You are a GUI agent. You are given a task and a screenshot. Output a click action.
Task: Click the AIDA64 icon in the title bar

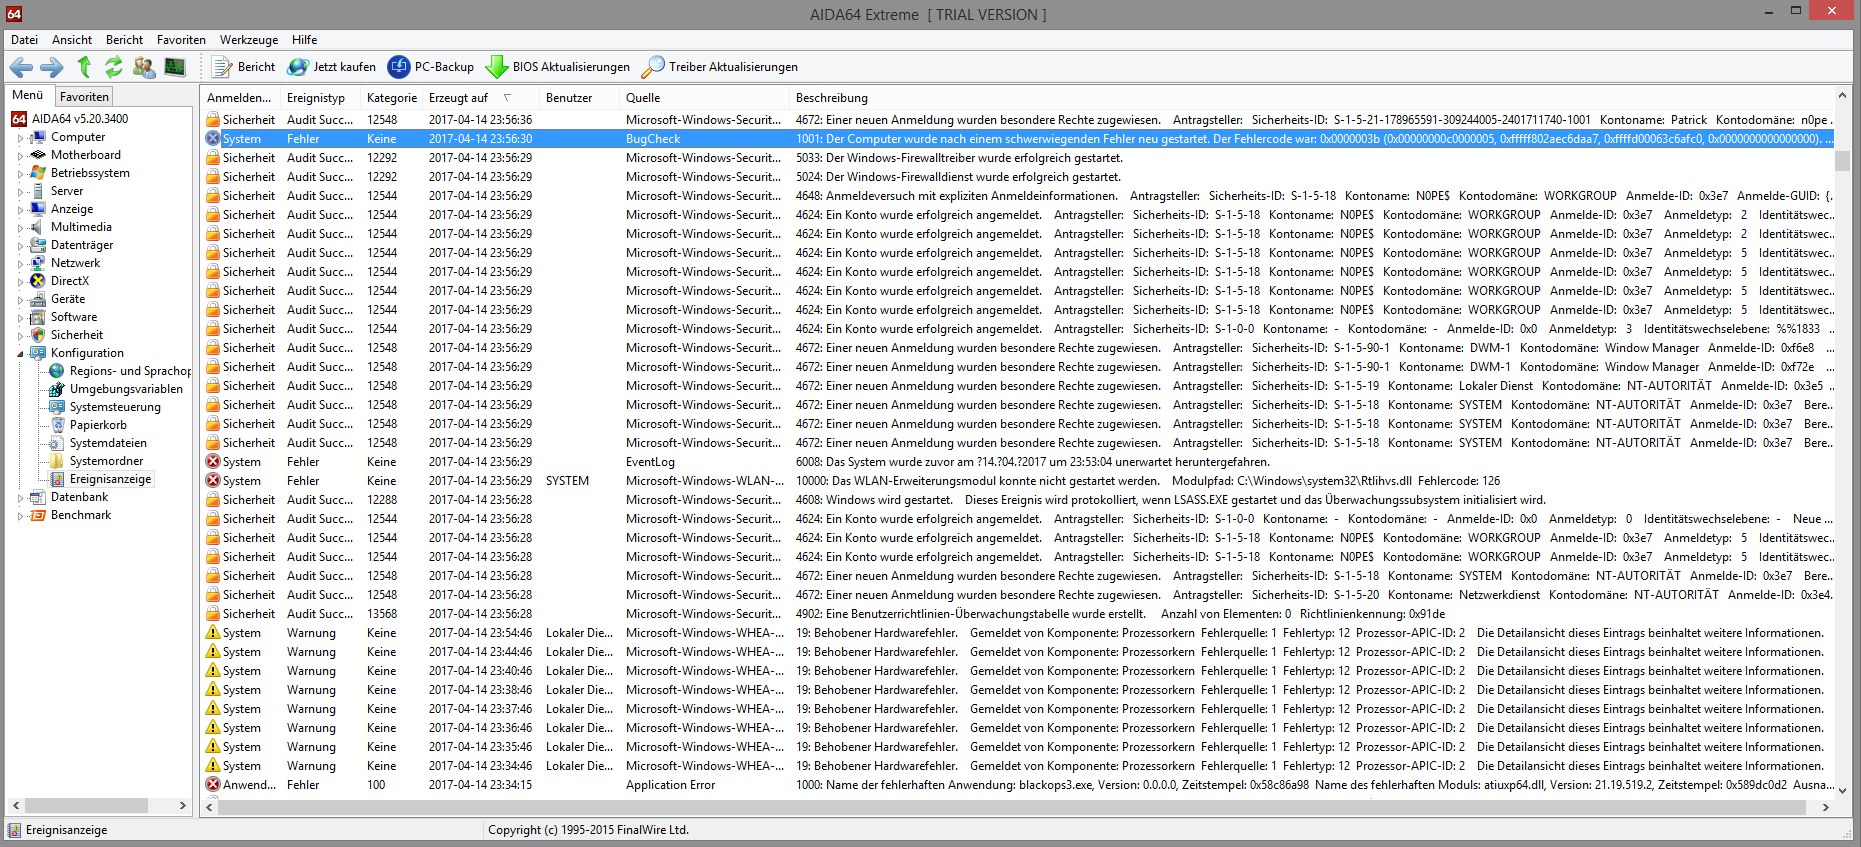[x=14, y=13]
